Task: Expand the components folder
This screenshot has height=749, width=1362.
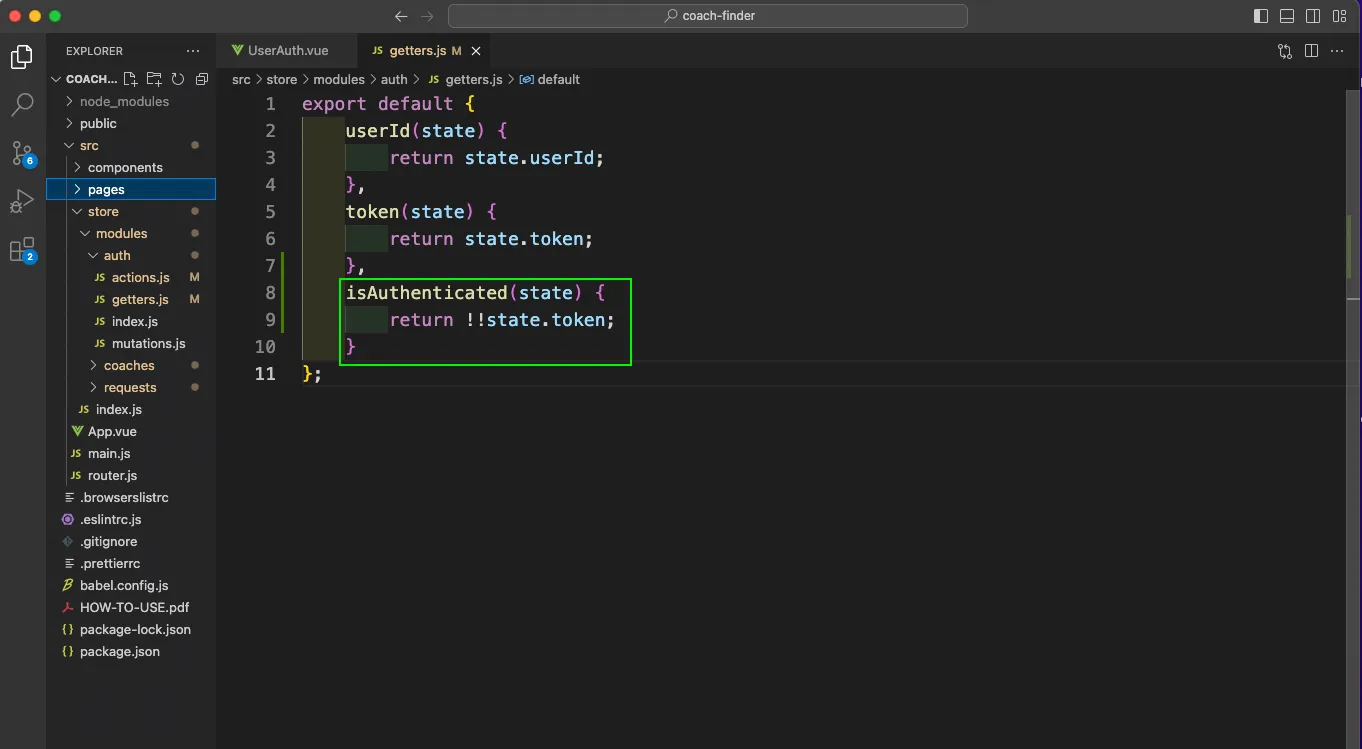Action: click(x=131, y=167)
